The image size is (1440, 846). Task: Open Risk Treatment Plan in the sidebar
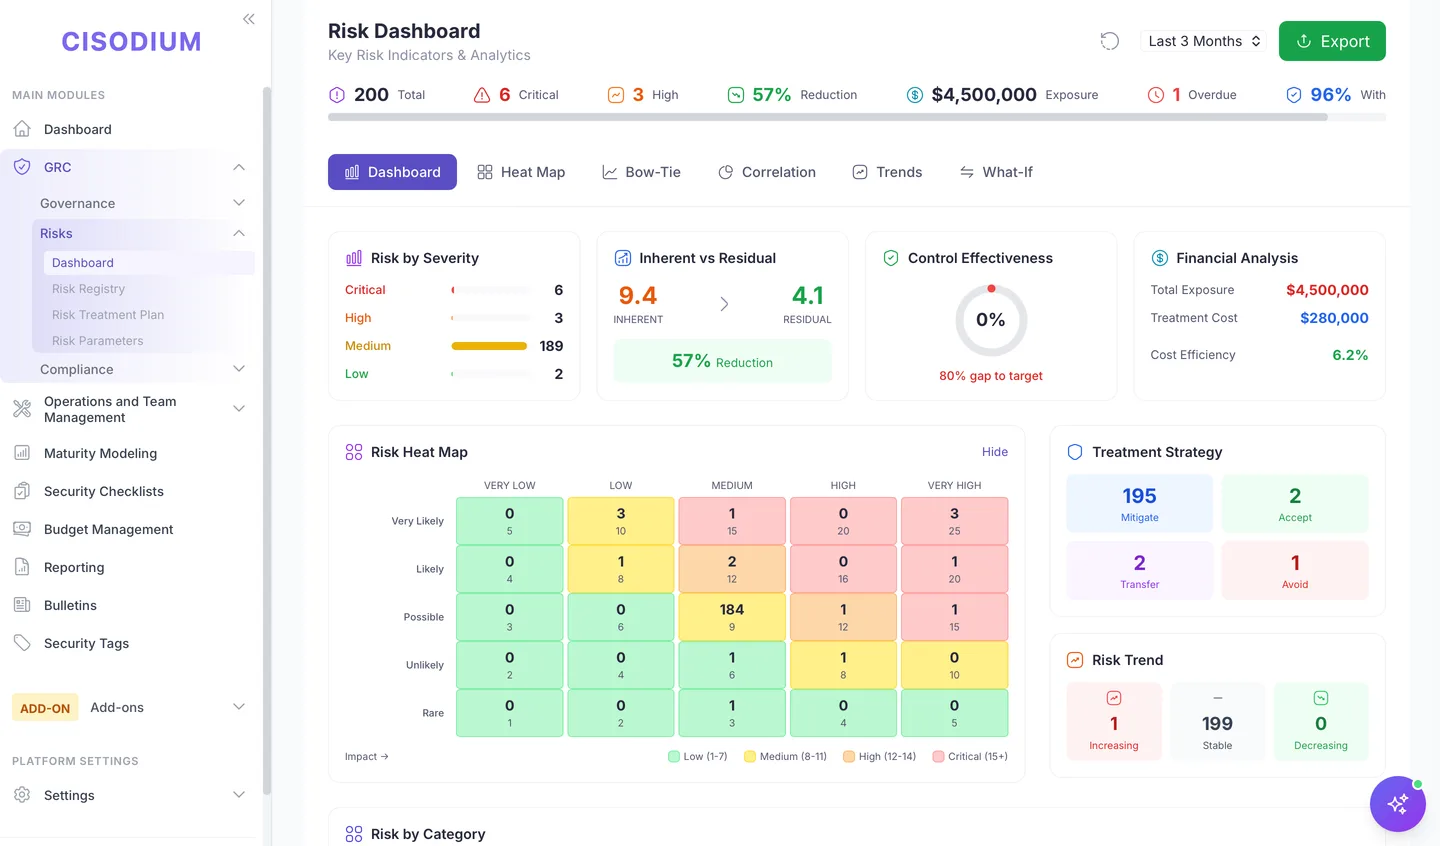[108, 315]
